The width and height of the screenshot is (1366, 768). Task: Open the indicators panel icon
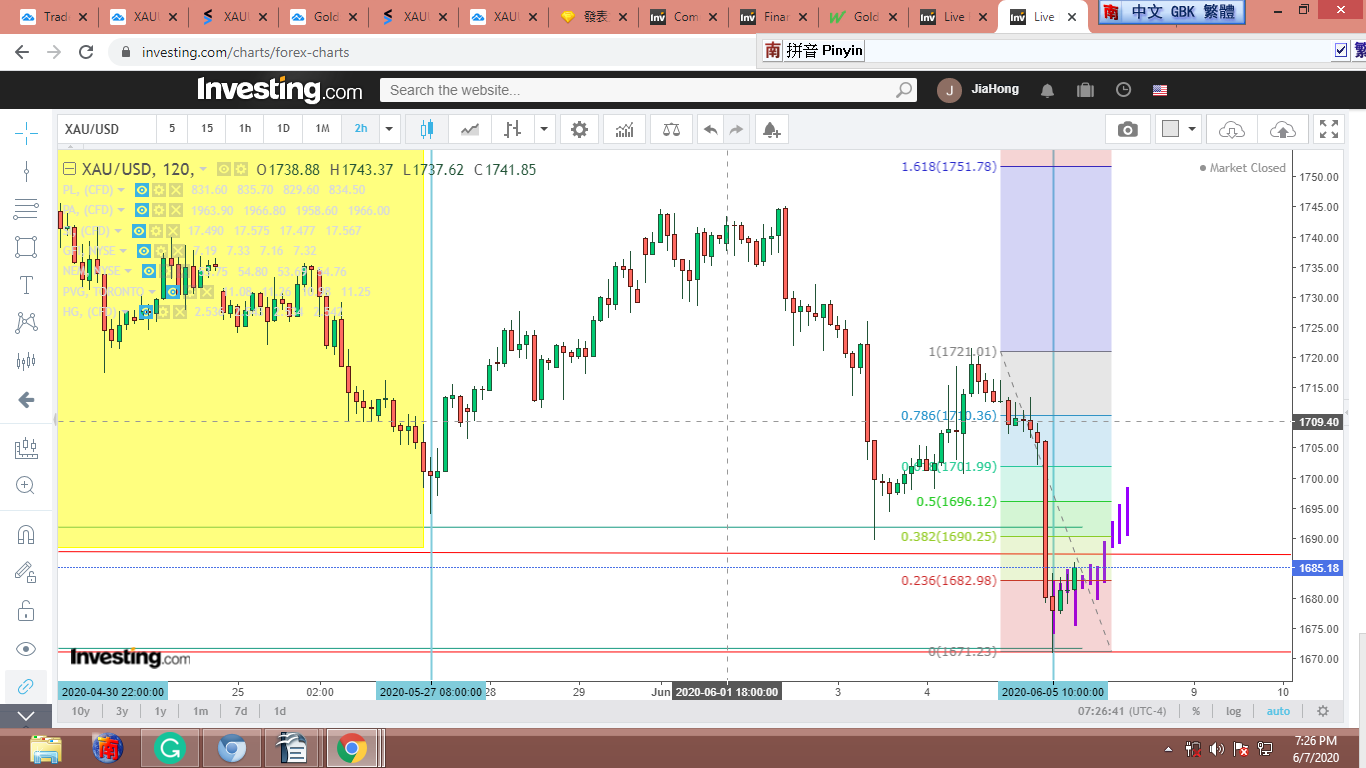pyautogui.click(x=624, y=129)
